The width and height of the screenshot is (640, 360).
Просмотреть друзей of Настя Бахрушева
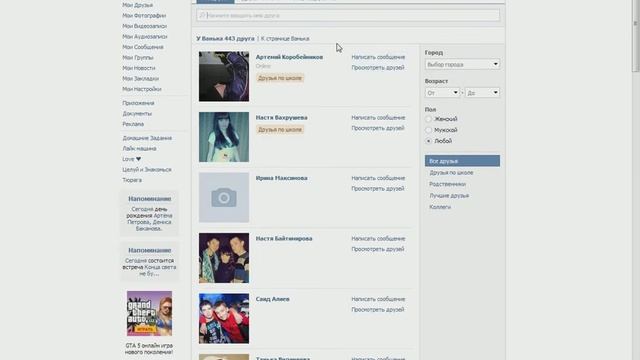pyautogui.click(x=378, y=128)
